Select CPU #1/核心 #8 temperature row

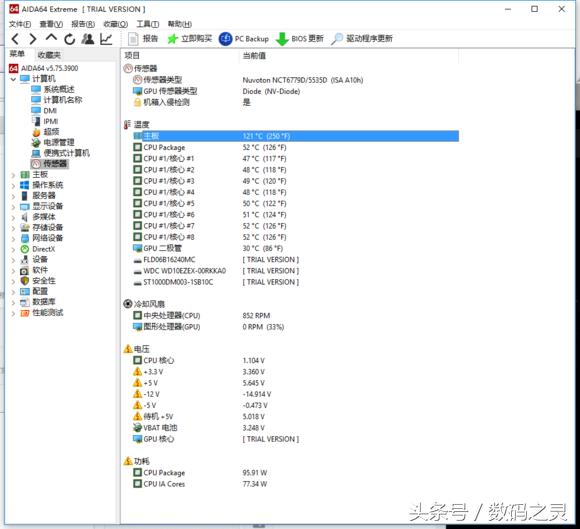pyautogui.click(x=296, y=237)
